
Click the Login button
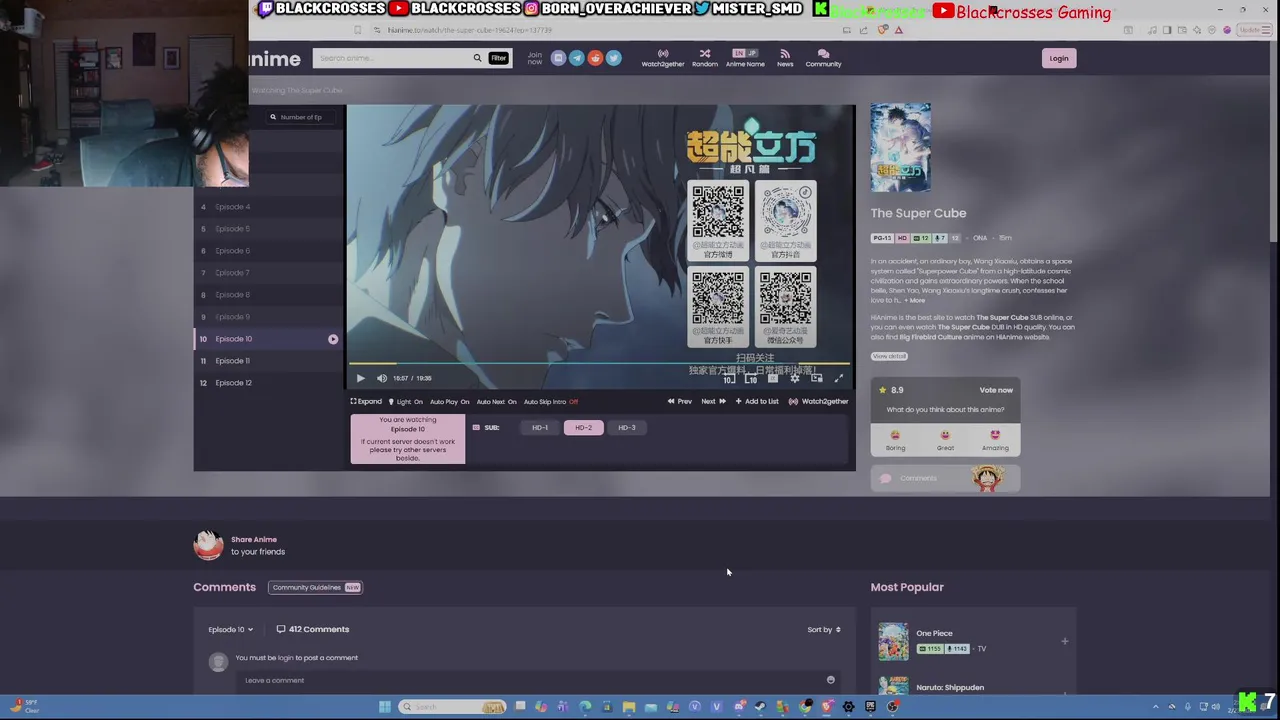tap(1059, 58)
